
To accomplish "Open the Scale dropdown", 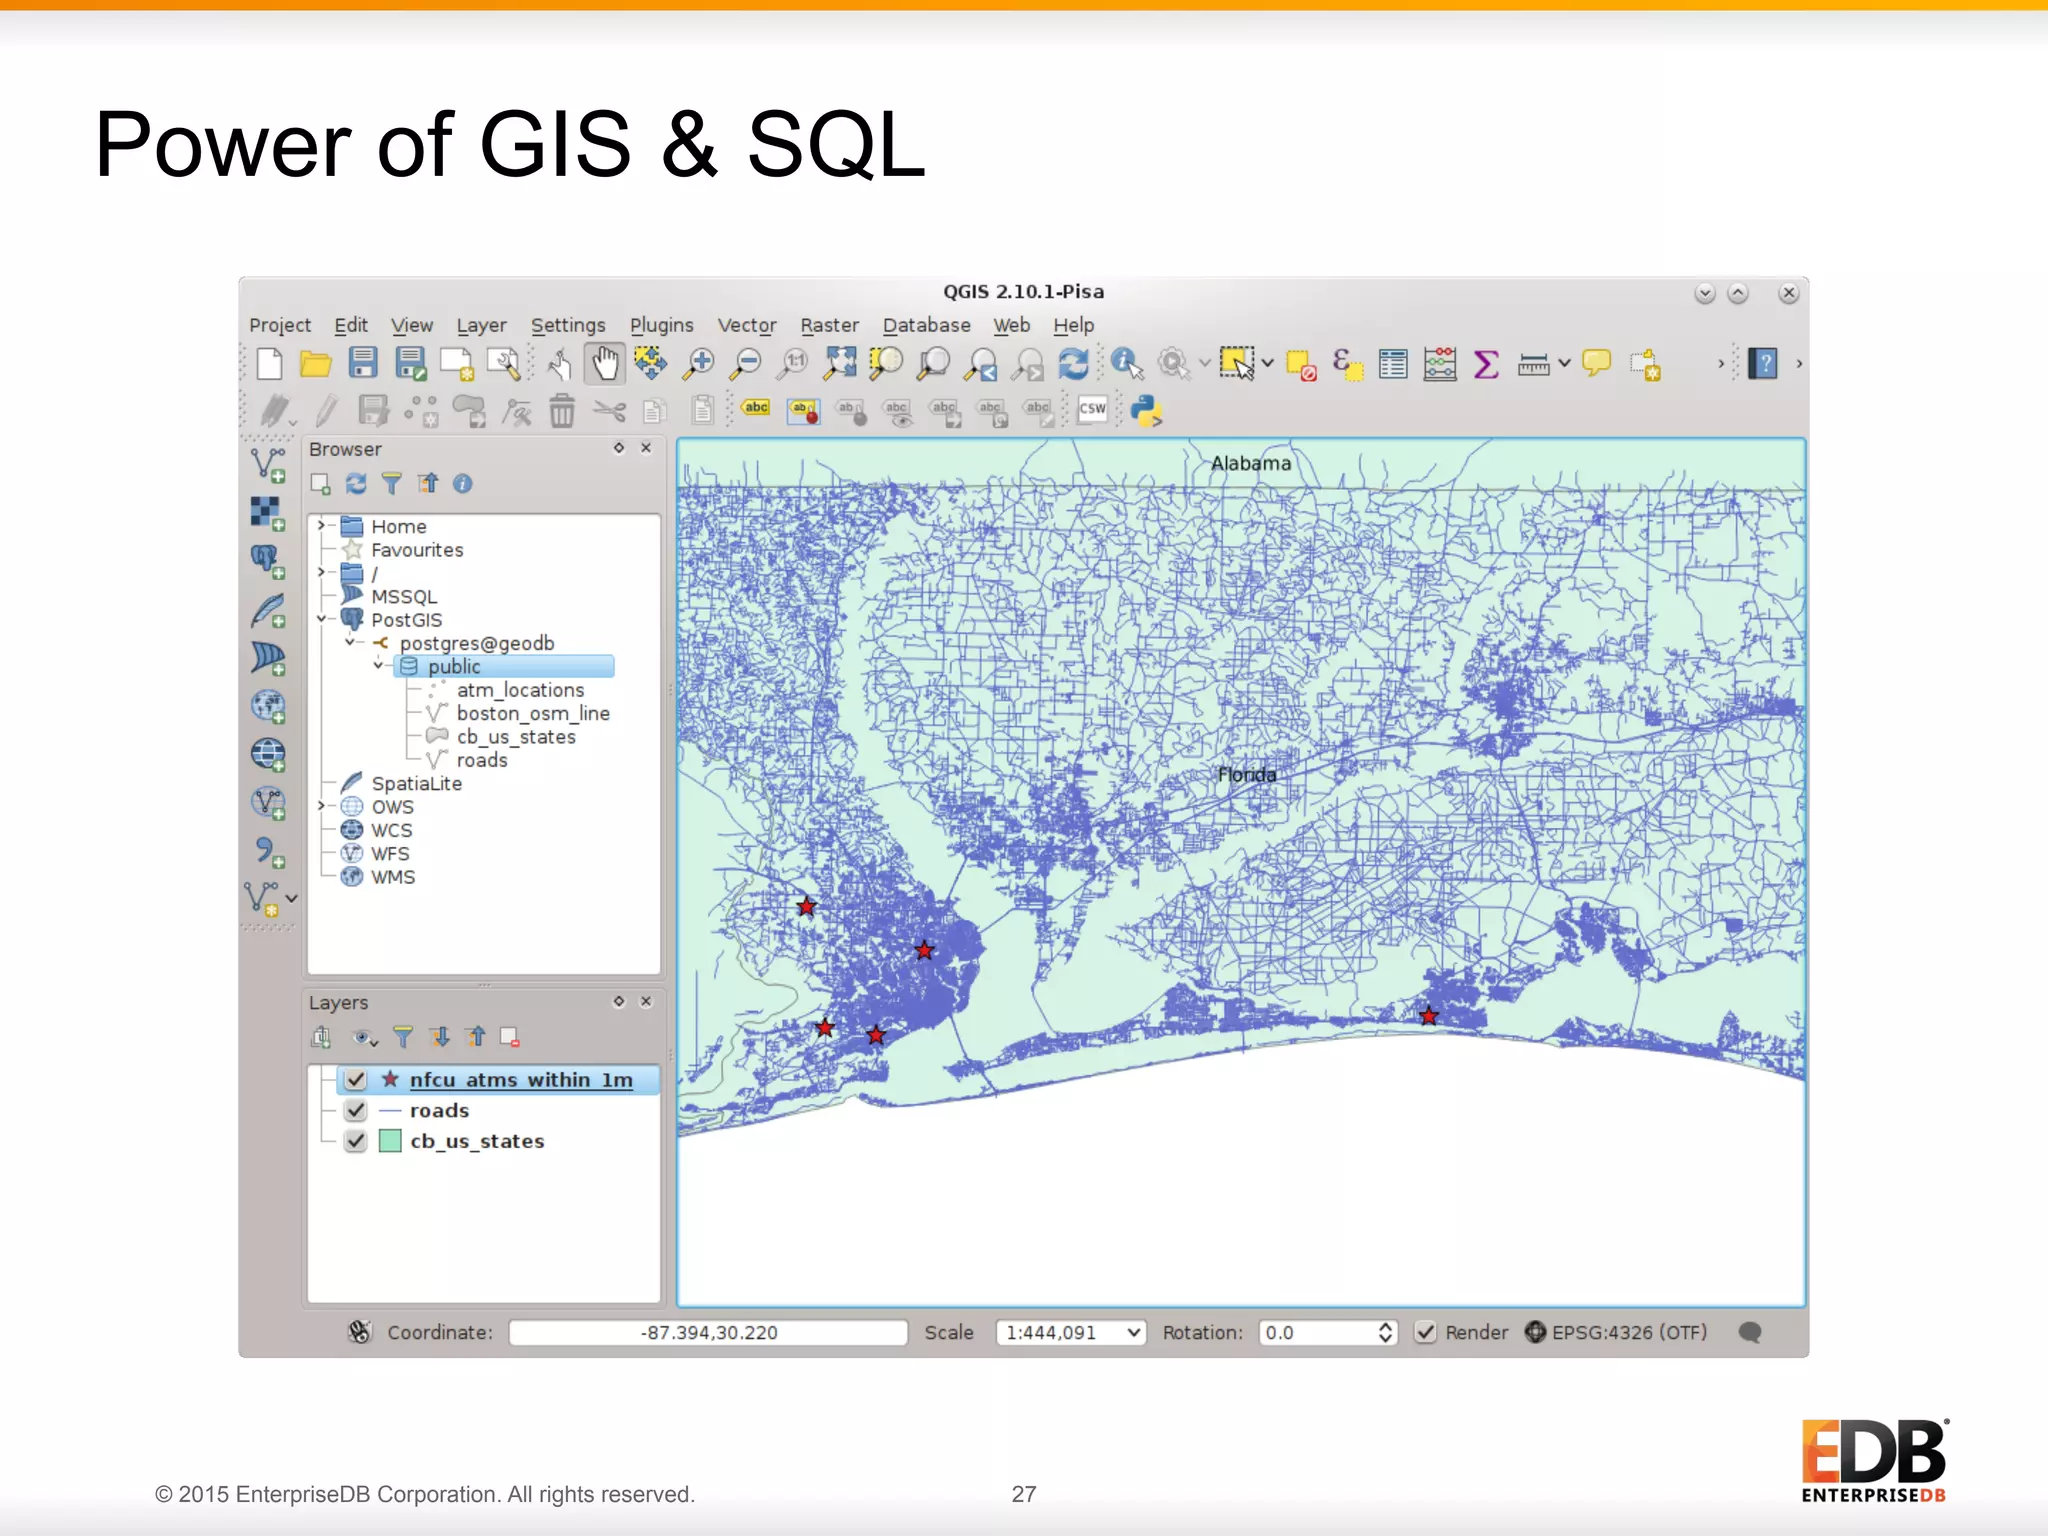I will tap(1134, 1332).
